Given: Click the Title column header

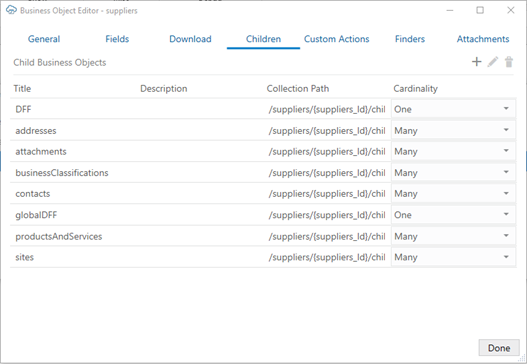Looking at the screenshot, I should (x=22, y=89).
